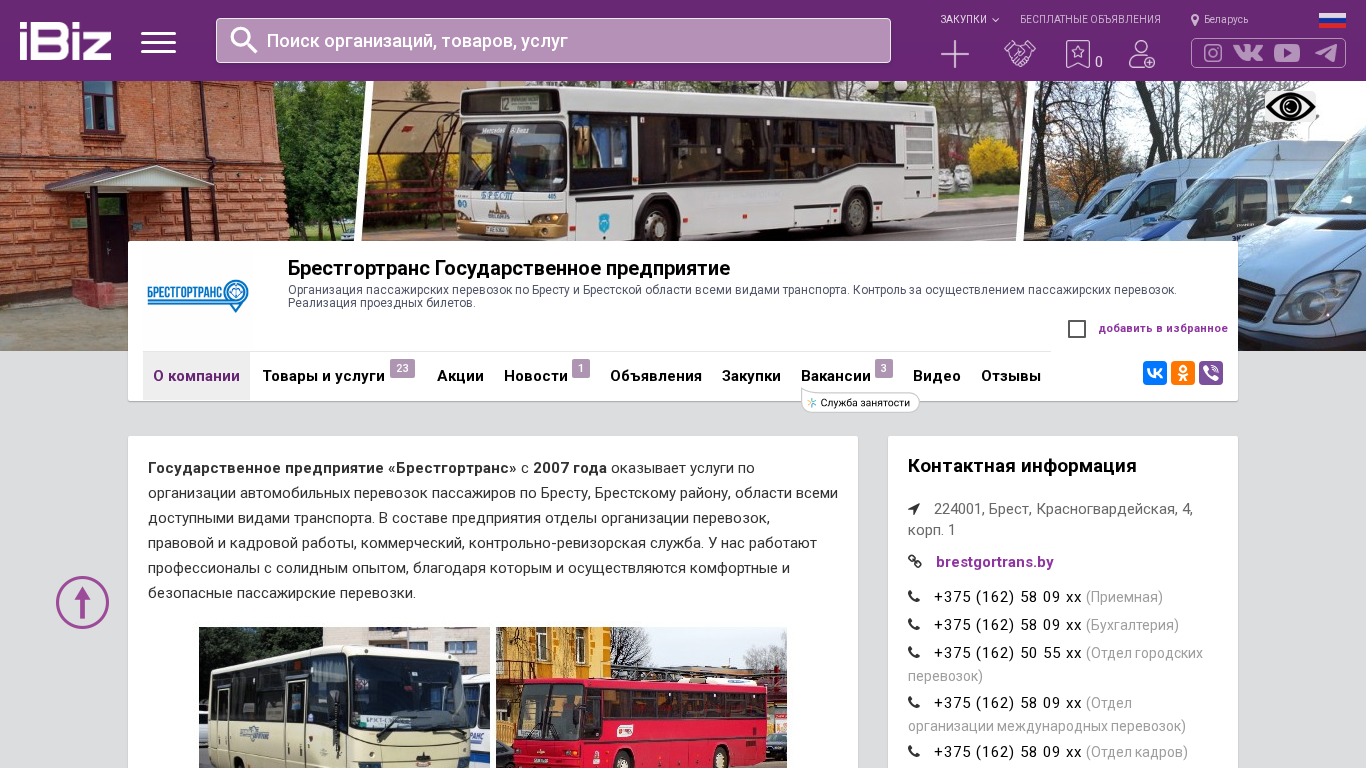The height and width of the screenshot is (768, 1366).
Task: Open the Объявления tab
Action: (656, 376)
